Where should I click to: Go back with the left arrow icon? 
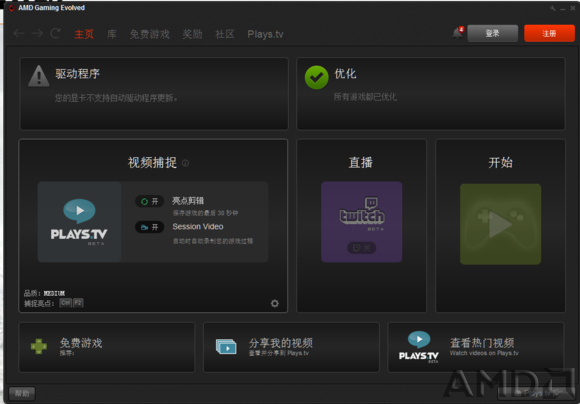pos(19,34)
